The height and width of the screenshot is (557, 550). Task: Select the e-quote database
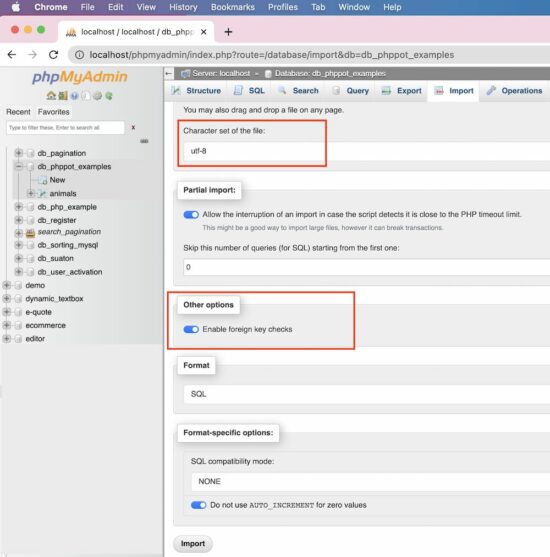tap(38, 312)
